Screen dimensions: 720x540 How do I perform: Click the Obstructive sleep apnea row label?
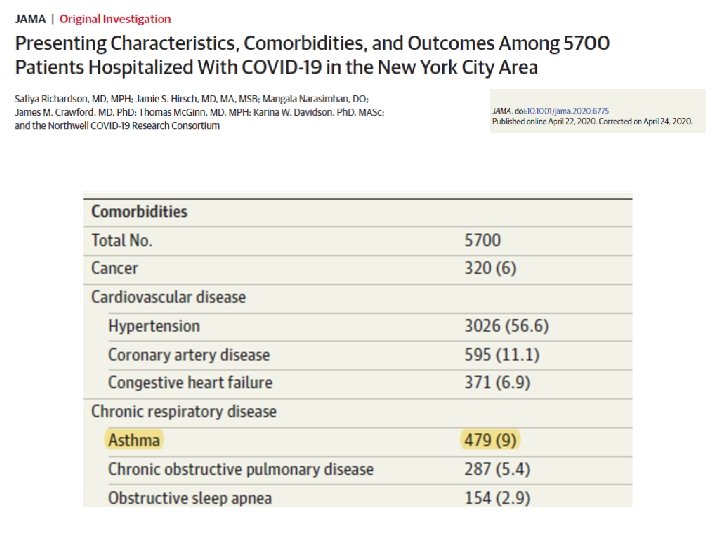click(190, 498)
